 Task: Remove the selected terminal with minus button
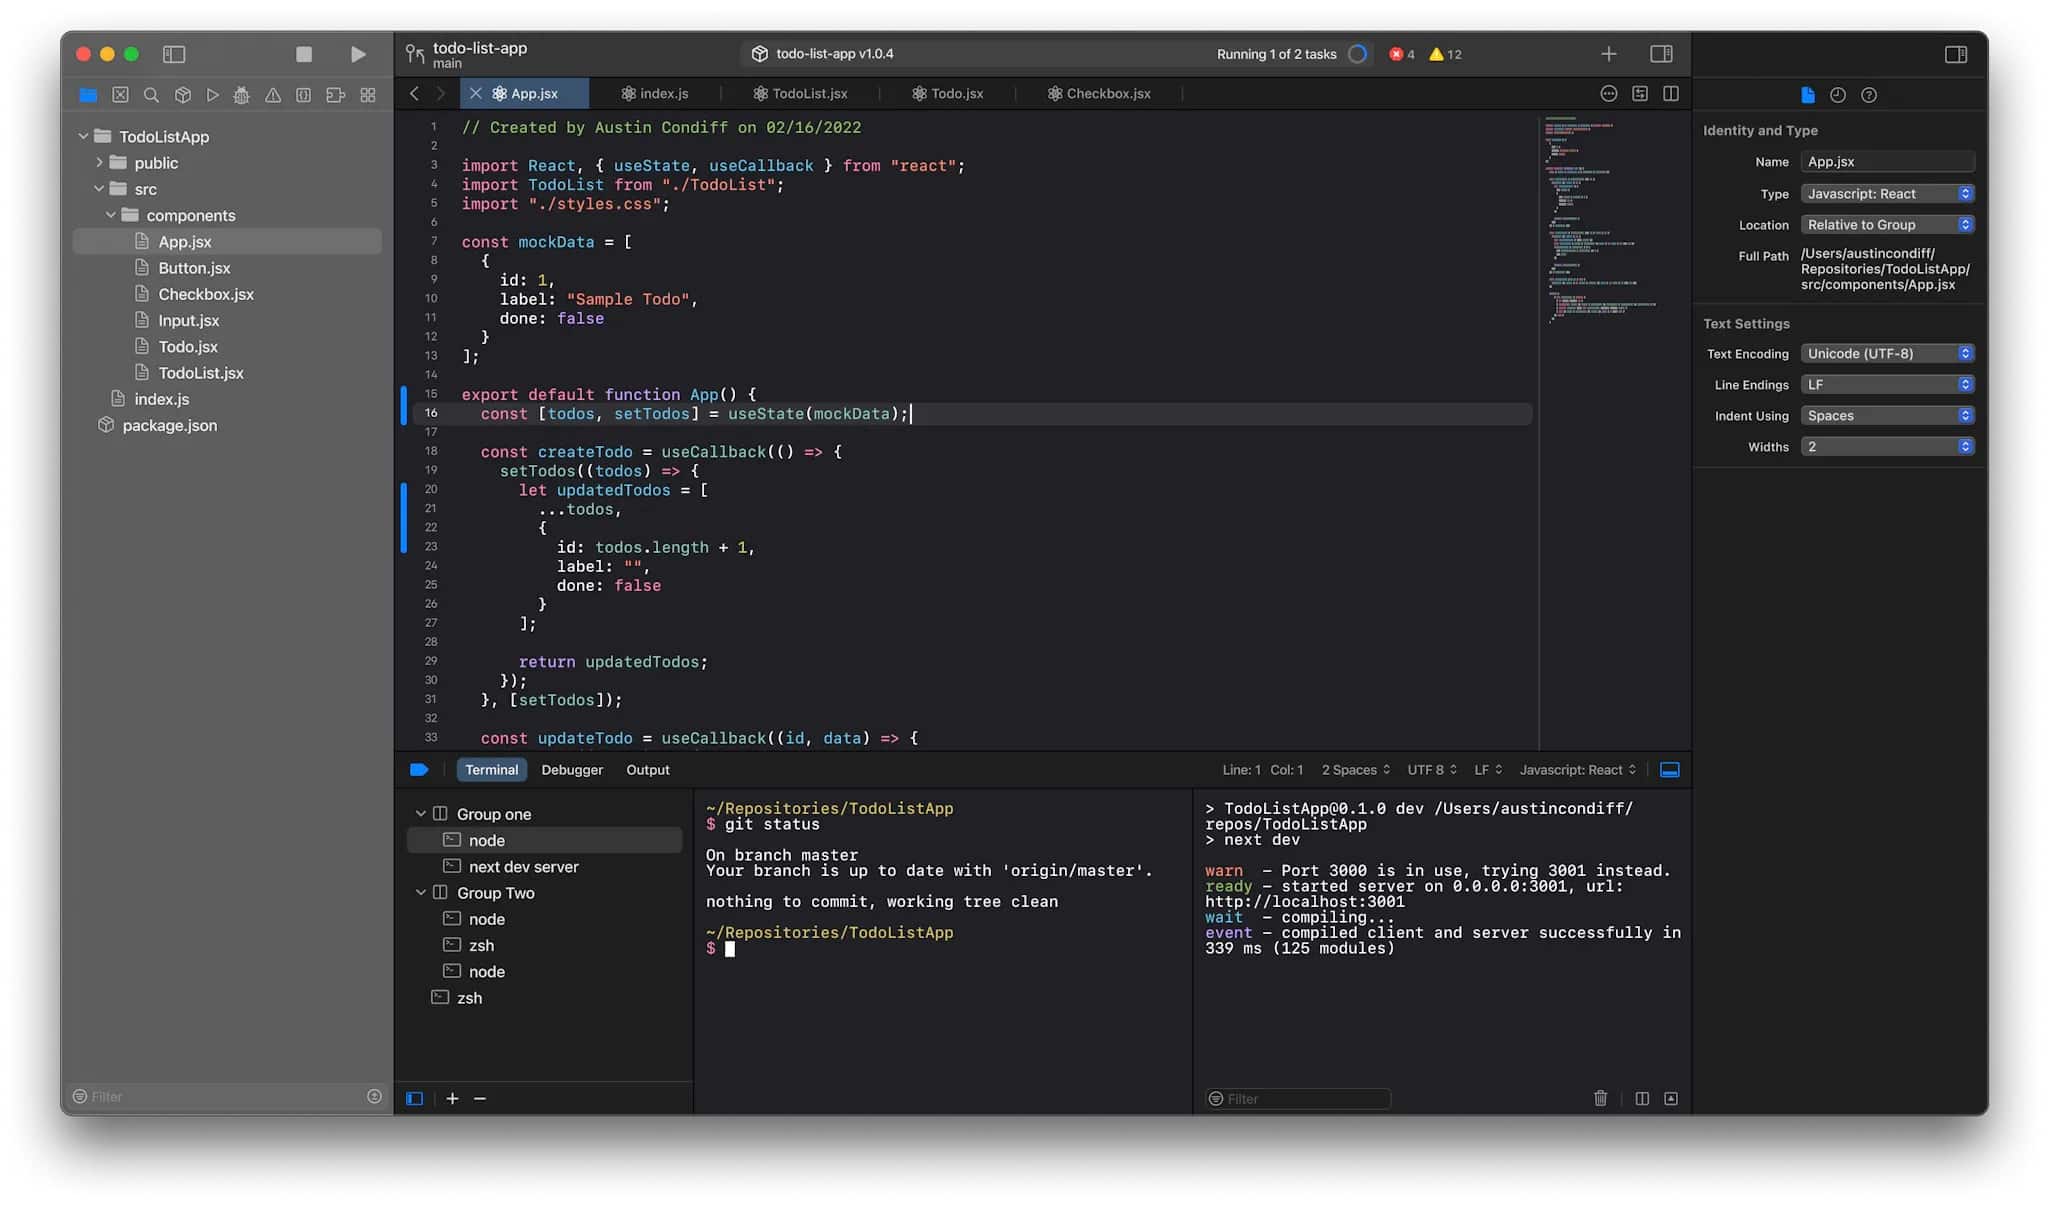point(480,1098)
